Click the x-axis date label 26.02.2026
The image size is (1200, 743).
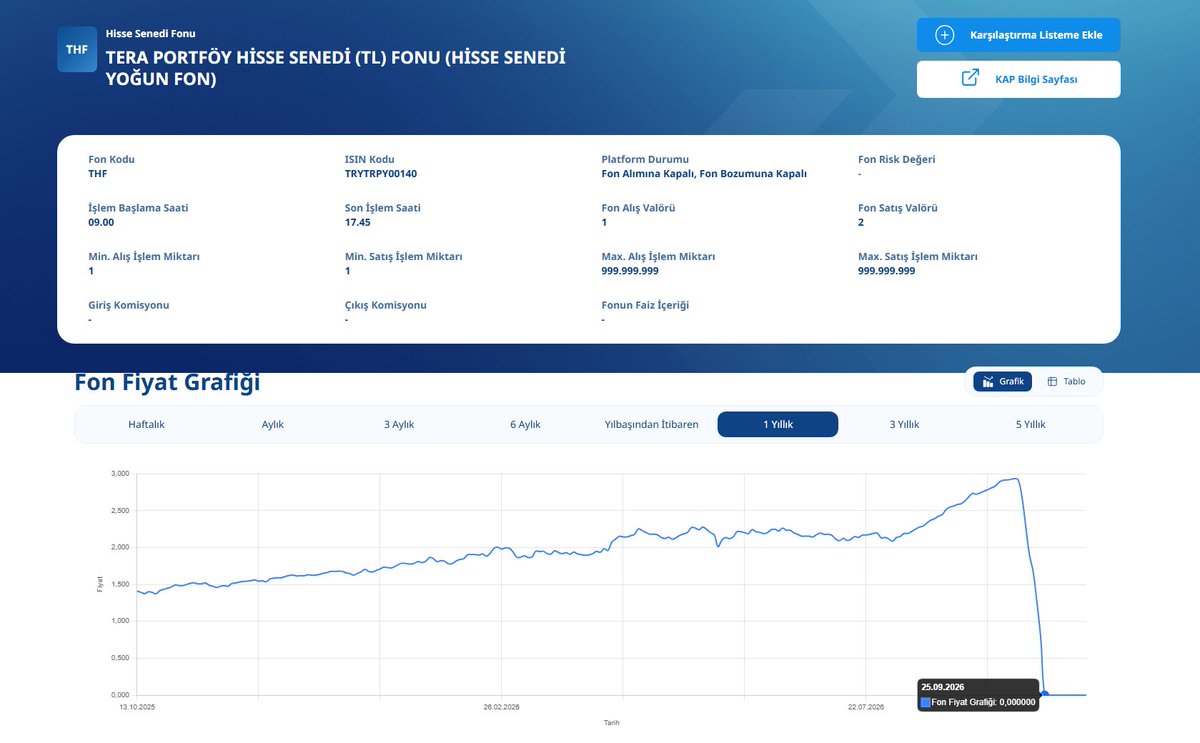pyautogui.click(x=502, y=708)
